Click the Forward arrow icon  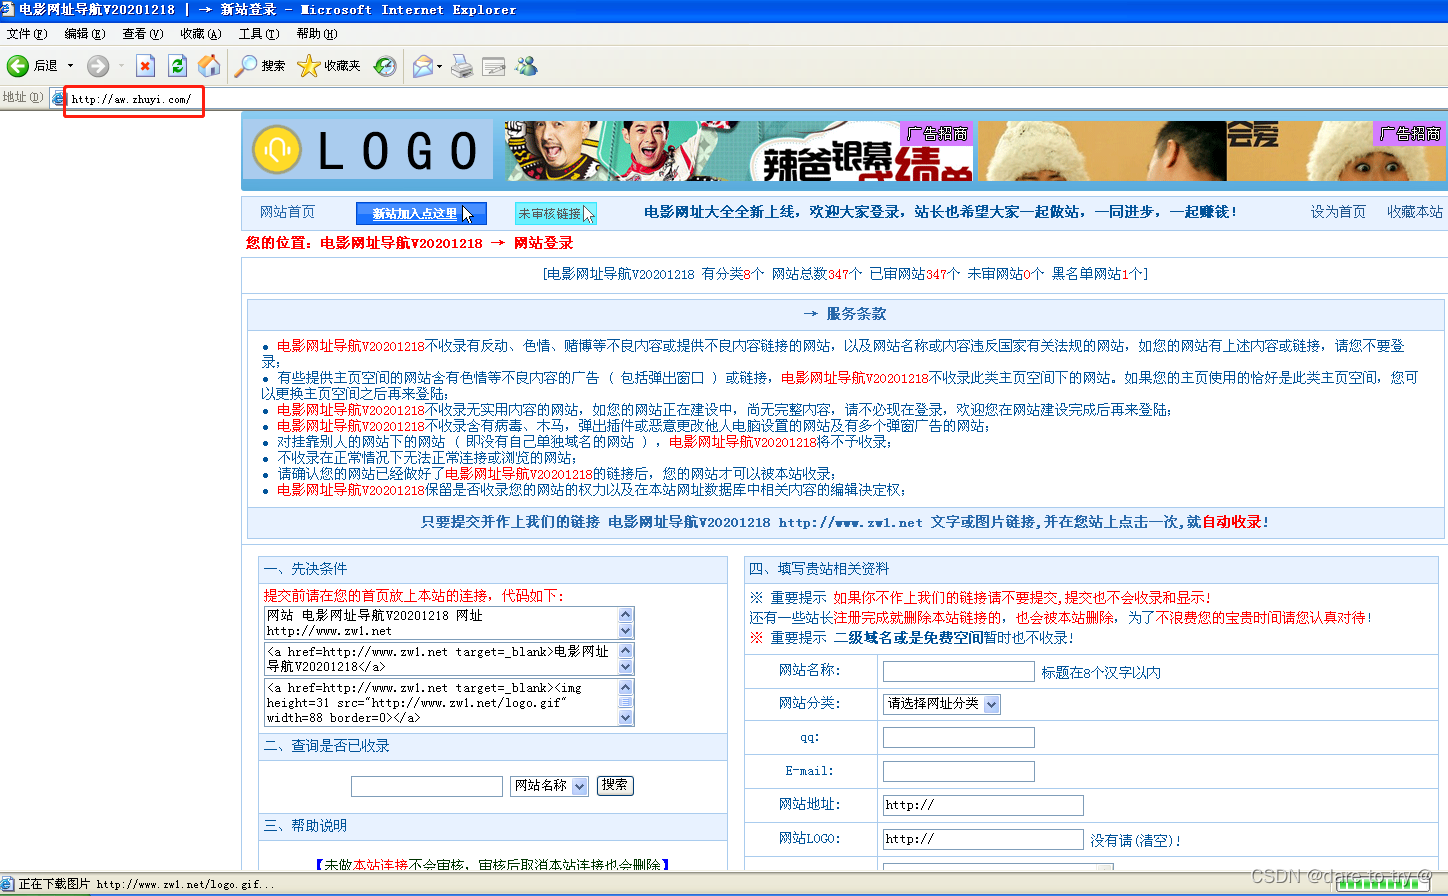click(x=98, y=66)
